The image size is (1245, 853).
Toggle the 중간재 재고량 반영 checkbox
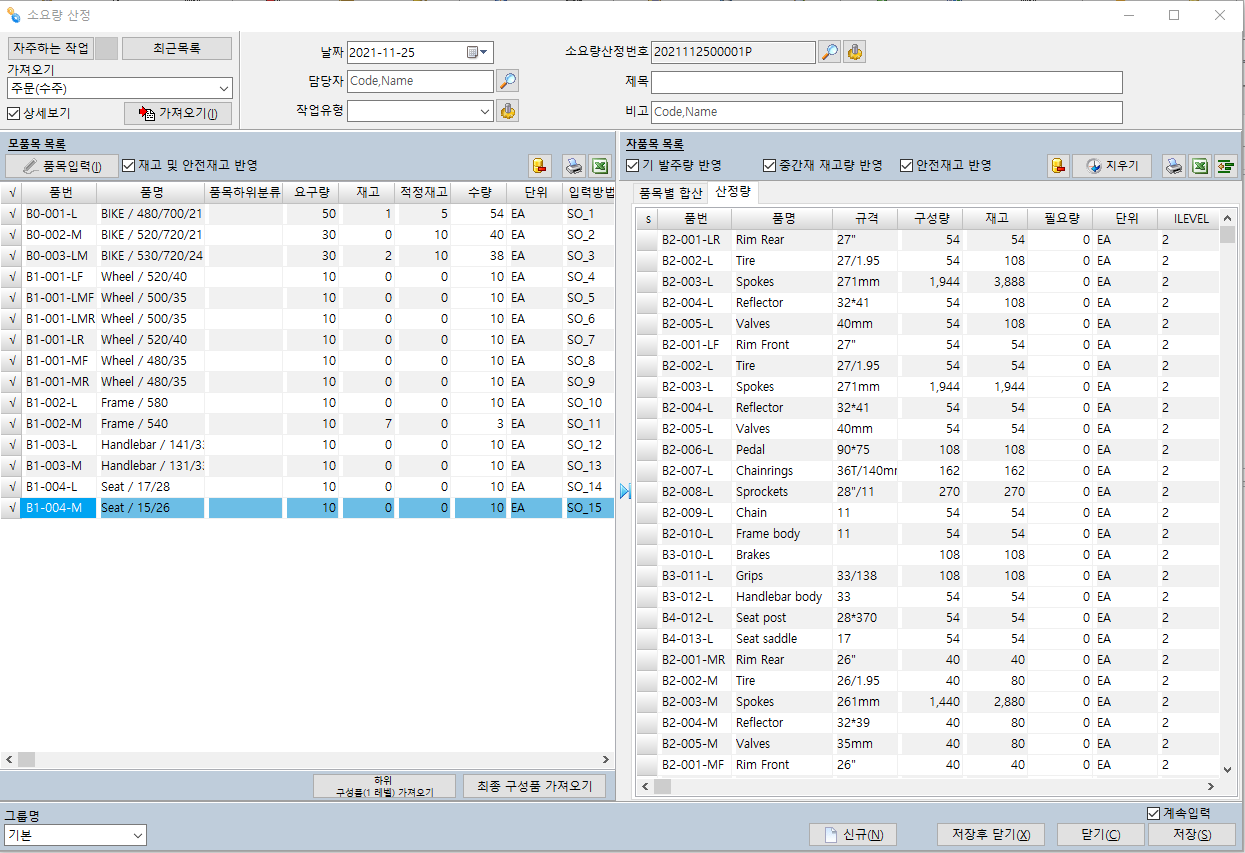(x=769, y=165)
